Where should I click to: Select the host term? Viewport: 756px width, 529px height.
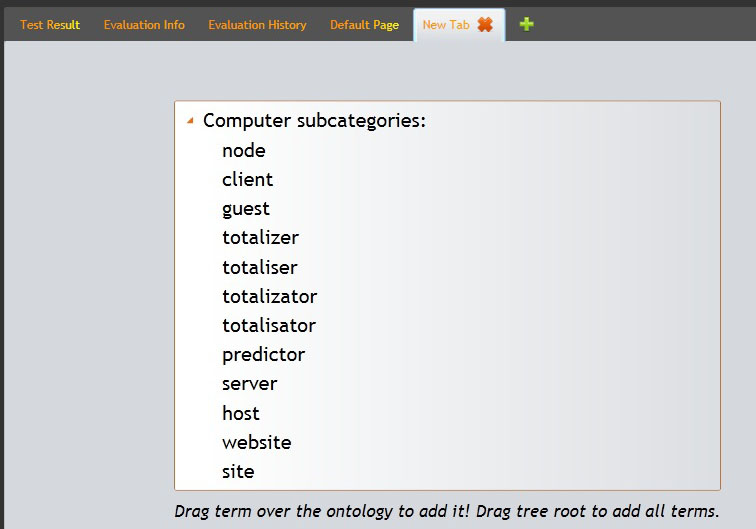click(x=240, y=413)
